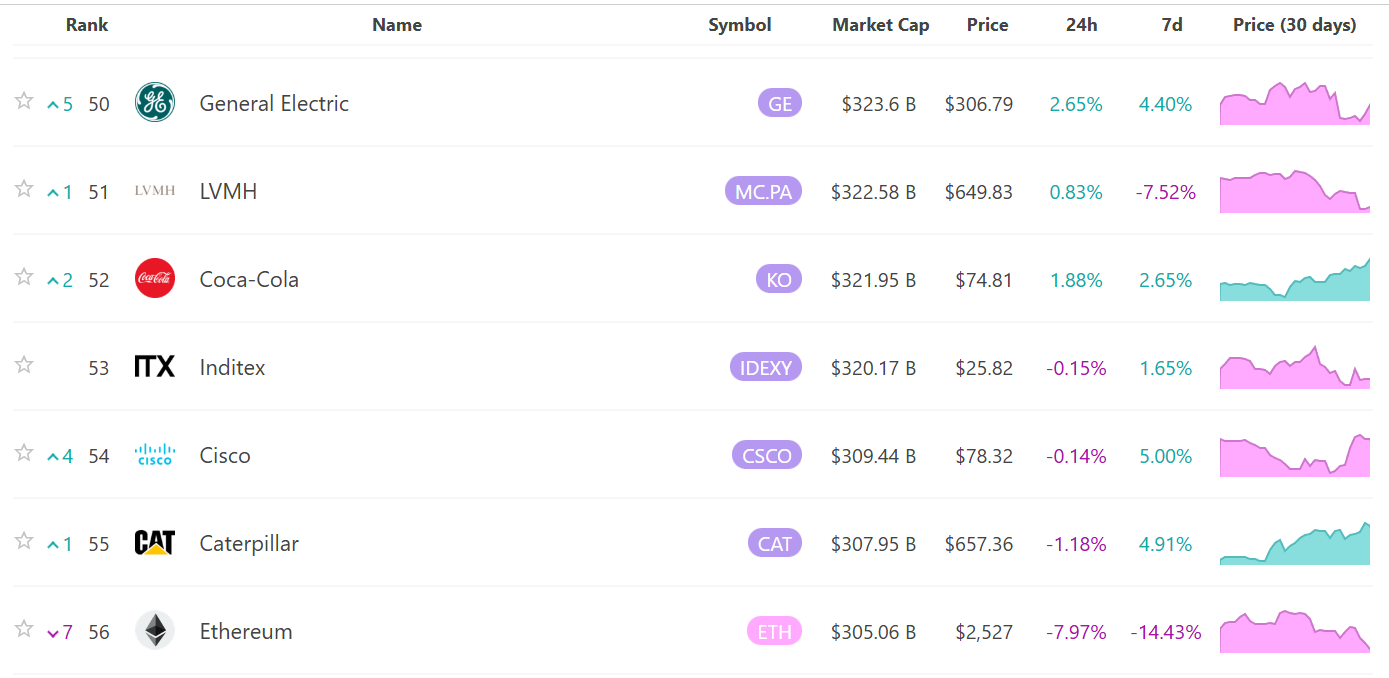The height and width of the screenshot is (678, 1389).
Task: Click the Inditex ITX logo
Action: [155, 367]
